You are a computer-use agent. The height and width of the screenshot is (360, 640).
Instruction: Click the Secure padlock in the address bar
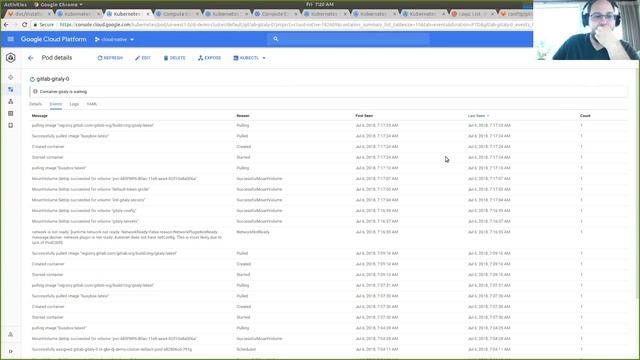[36, 24]
